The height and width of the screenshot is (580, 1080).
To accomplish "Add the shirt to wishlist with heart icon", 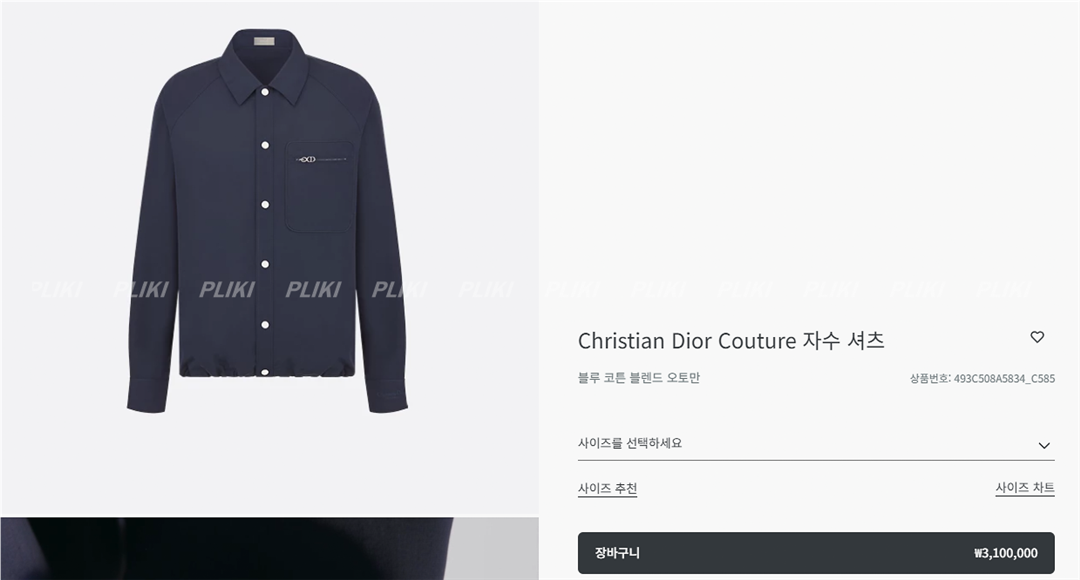I will click(x=1037, y=337).
